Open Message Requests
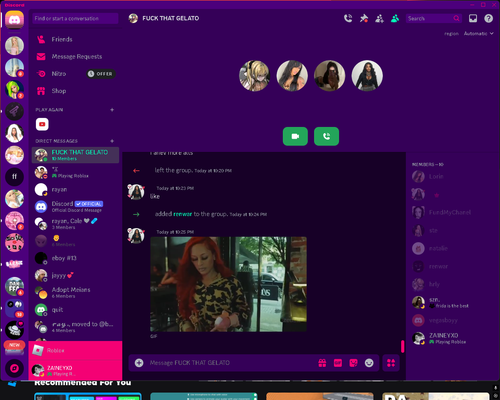Viewport: 500px width, 400px height. pos(75,57)
